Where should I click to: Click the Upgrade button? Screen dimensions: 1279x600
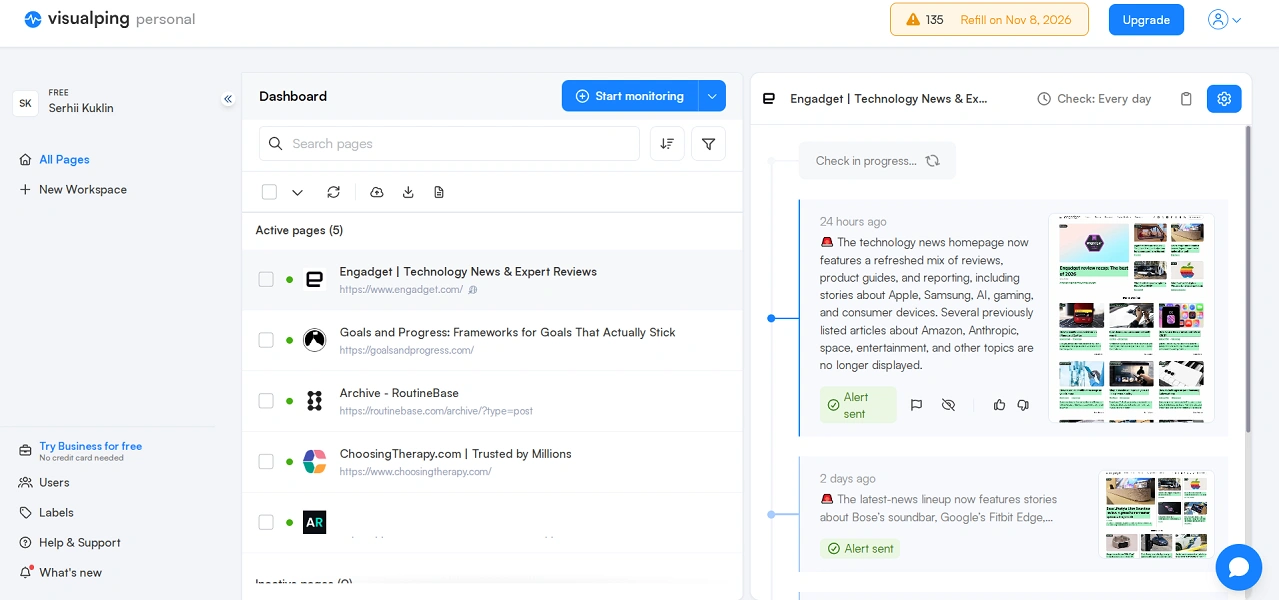[1146, 20]
